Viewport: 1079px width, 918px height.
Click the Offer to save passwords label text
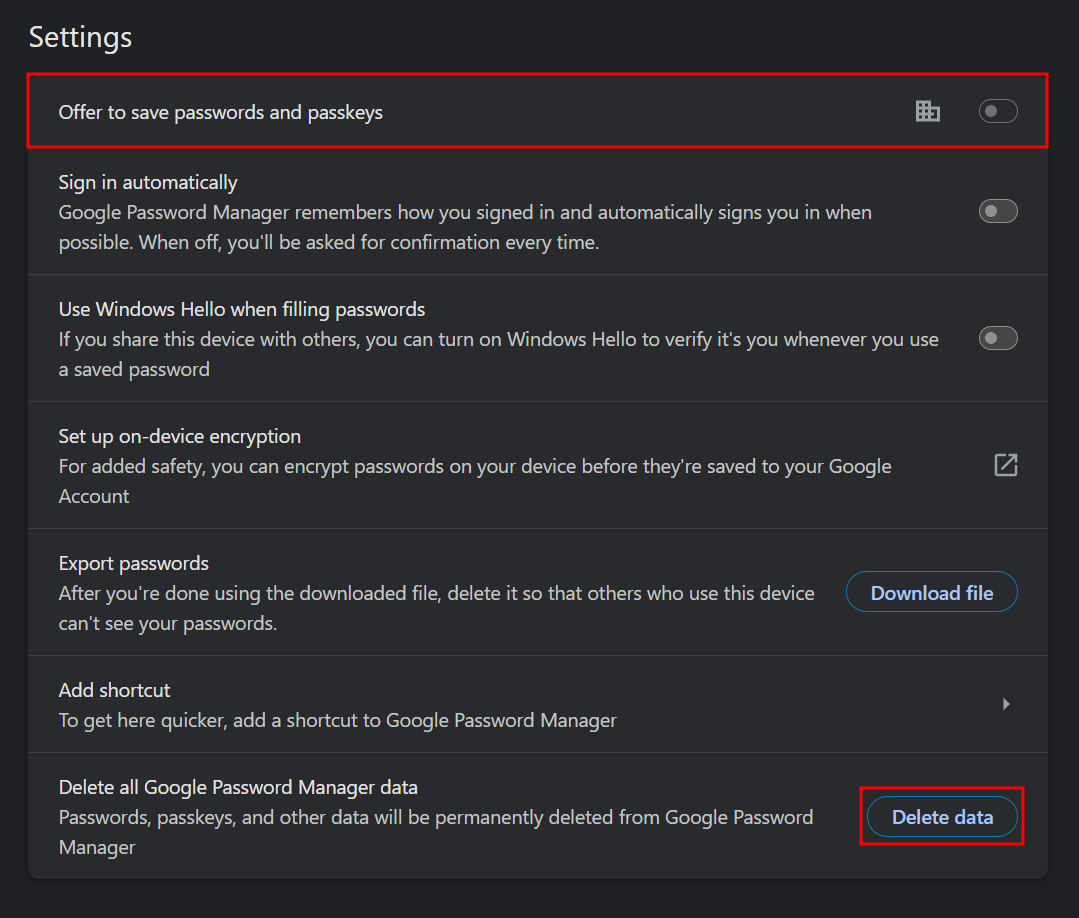(x=220, y=112)
